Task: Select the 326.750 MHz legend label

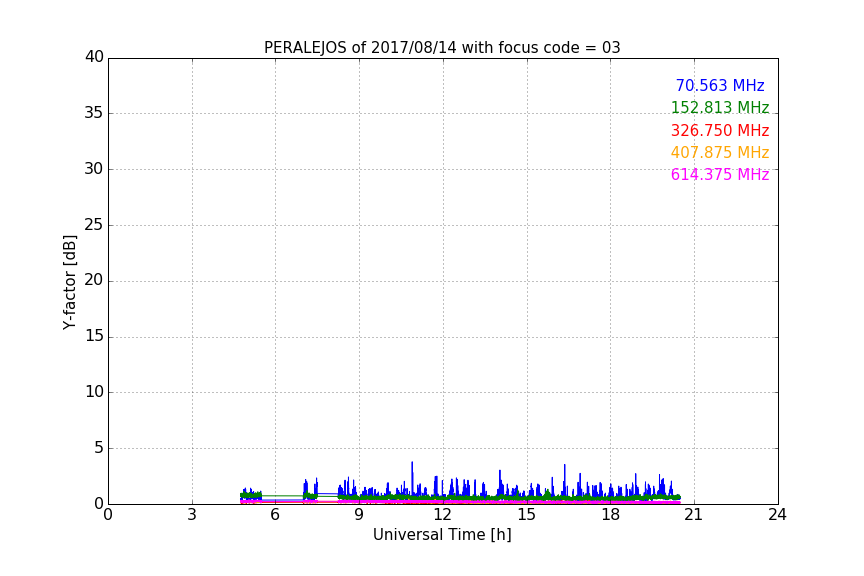Action: (x=720, y=130)
